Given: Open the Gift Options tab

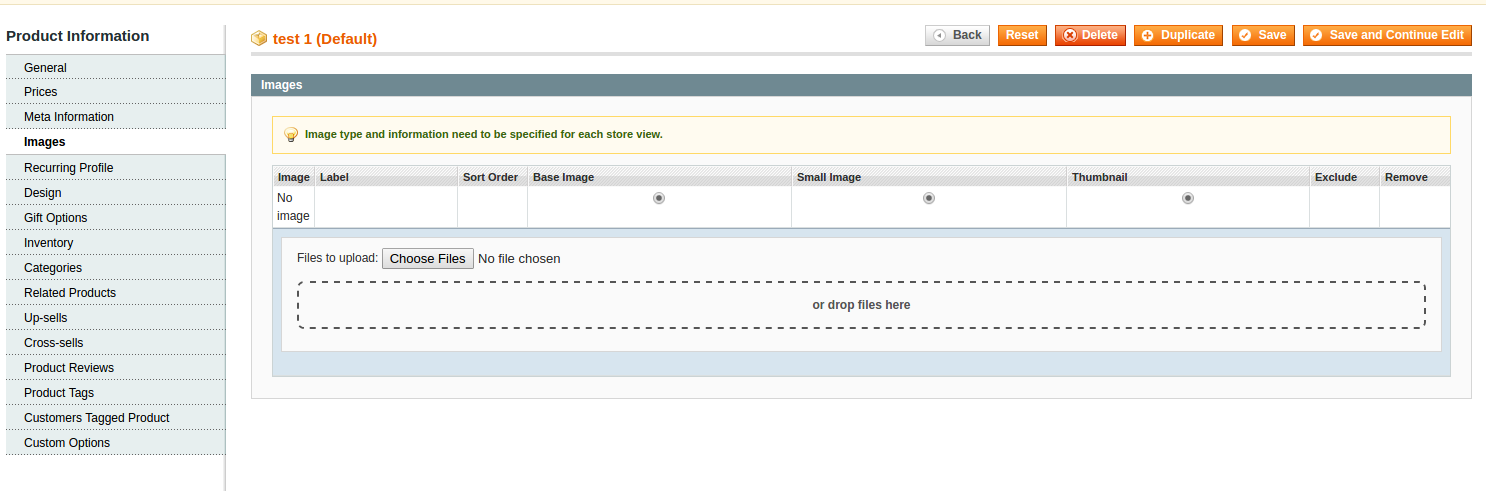Looking at the screenshot, I should pyautogui.click(x=116, y=218).
